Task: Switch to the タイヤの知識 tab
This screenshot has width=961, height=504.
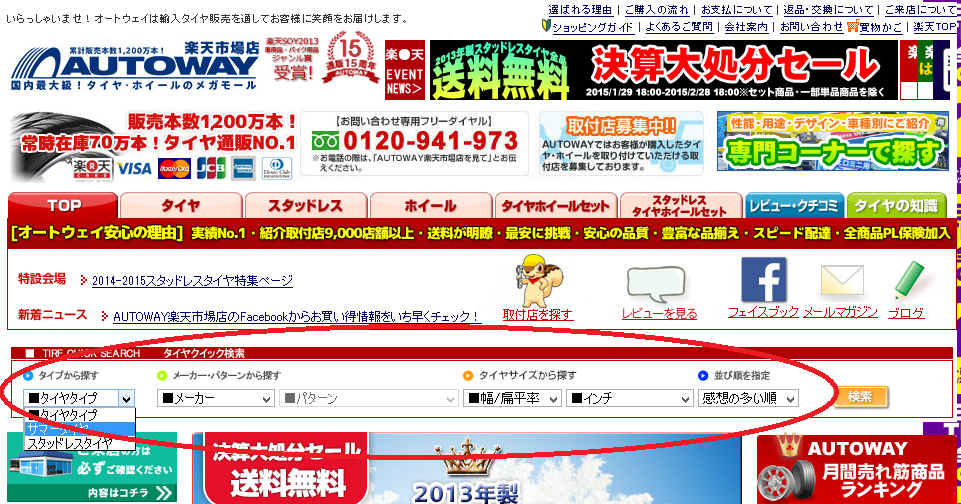Action: click(x=896, y=206)
